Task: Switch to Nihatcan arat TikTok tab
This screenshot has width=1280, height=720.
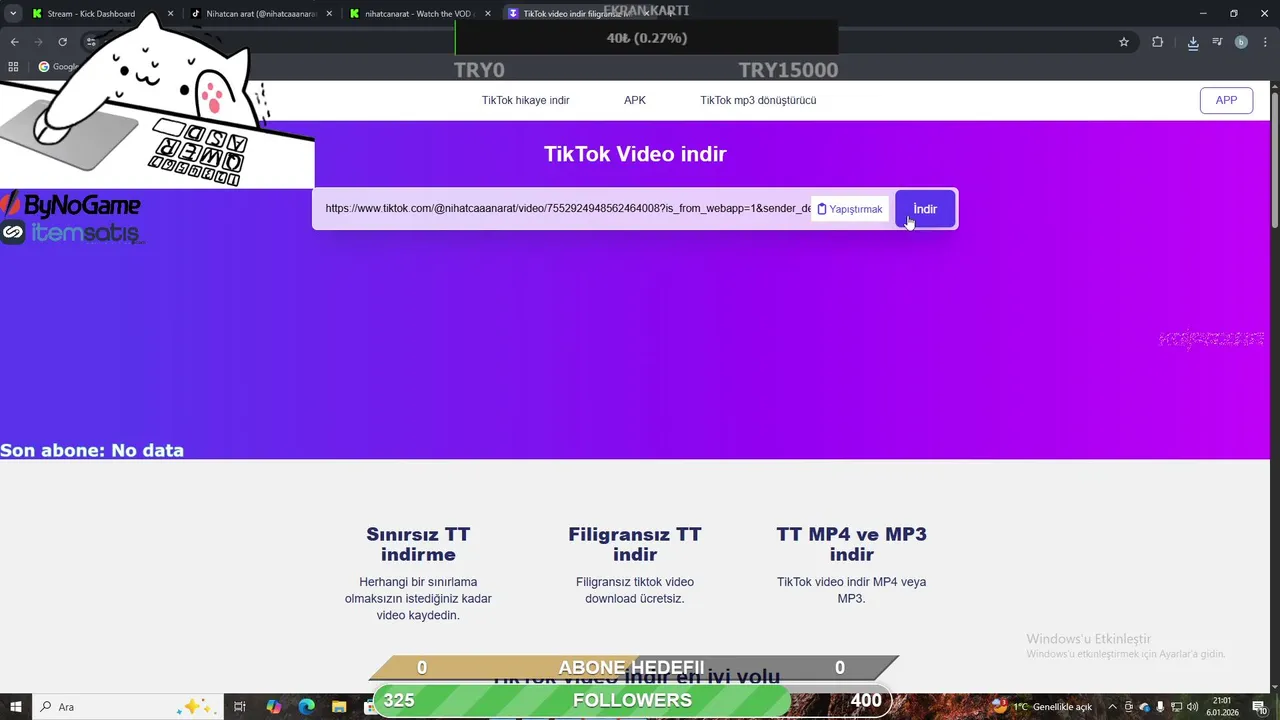Action: 260,14
